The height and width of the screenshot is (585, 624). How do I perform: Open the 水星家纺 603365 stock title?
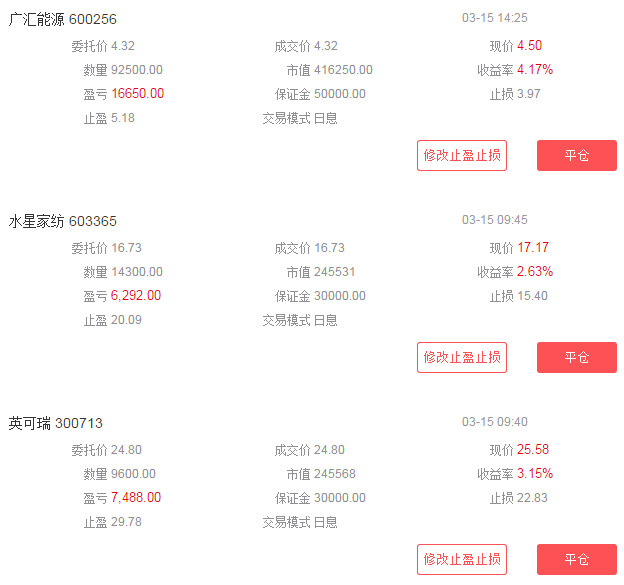point(63,221)
